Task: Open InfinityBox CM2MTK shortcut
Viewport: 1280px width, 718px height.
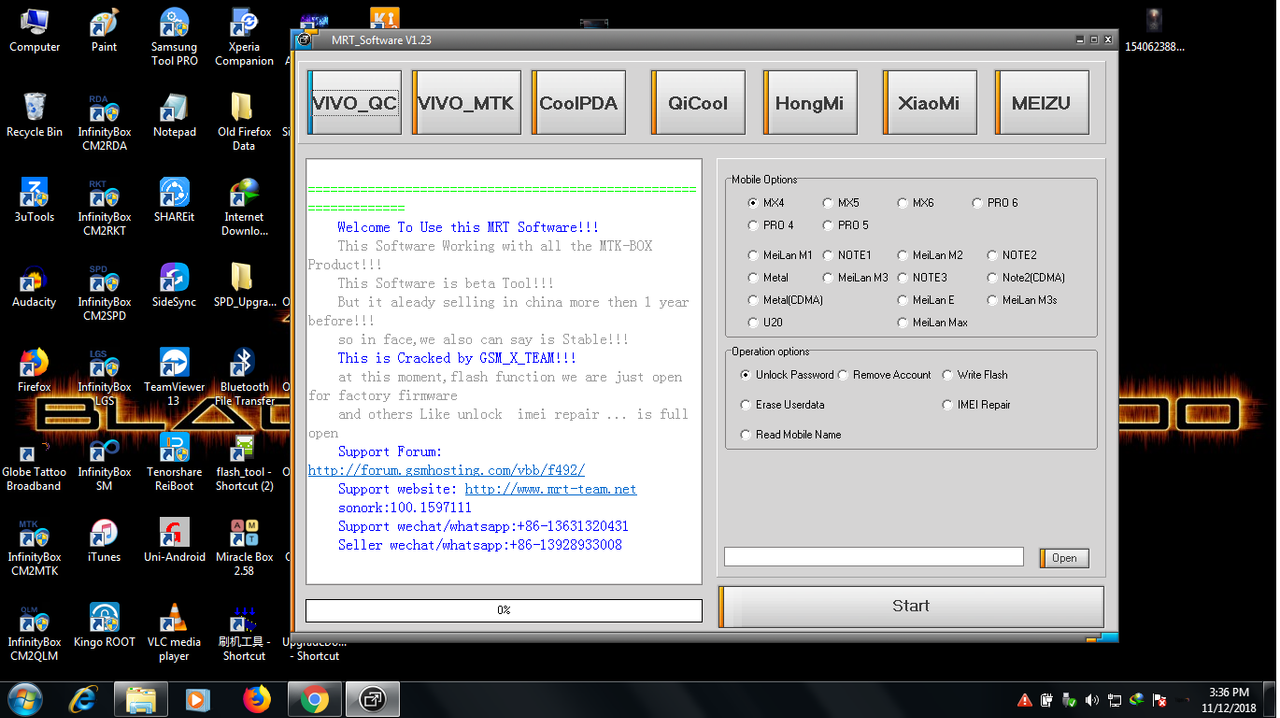Action: [34, 547]
